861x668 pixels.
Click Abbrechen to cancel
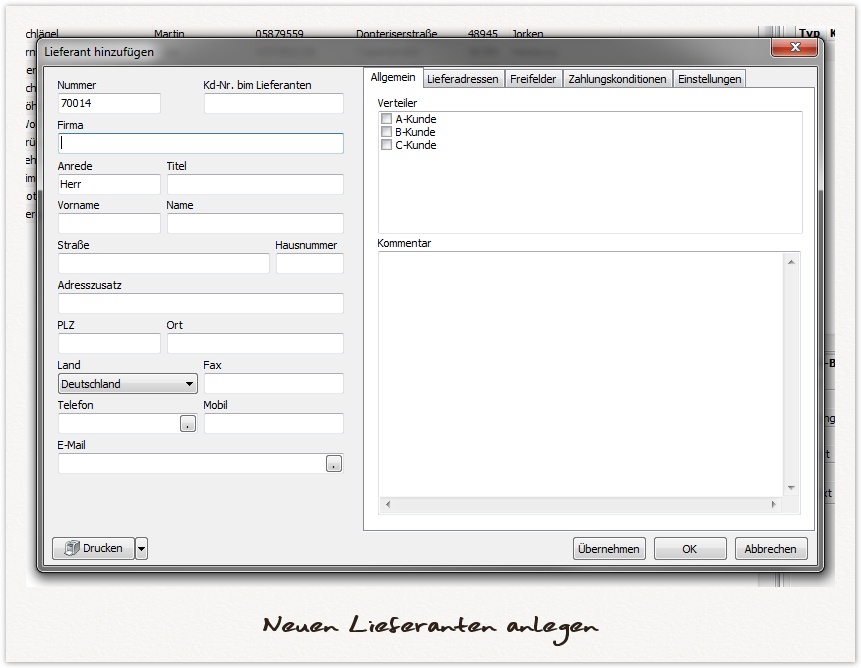771,549
